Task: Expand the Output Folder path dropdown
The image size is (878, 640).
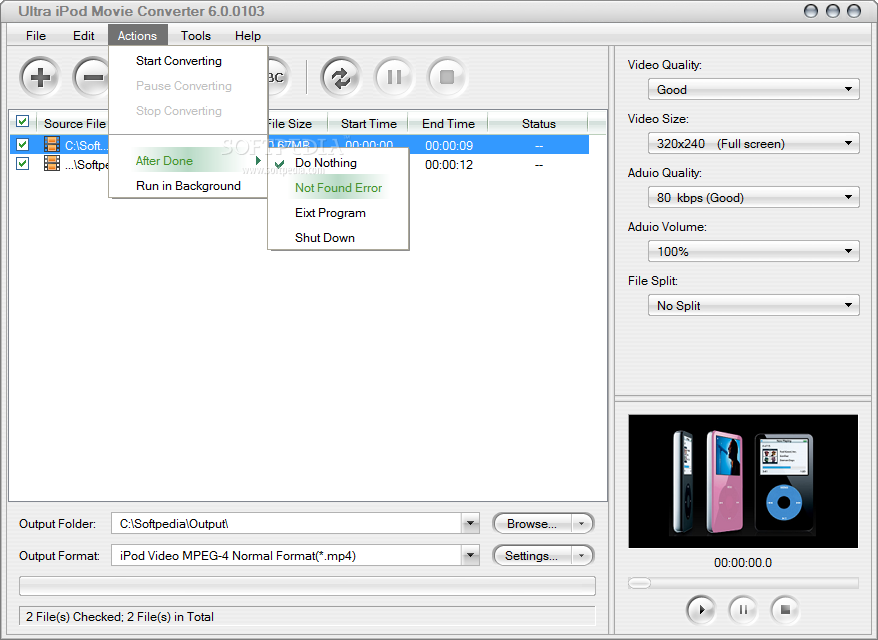Action: point(470,524)
